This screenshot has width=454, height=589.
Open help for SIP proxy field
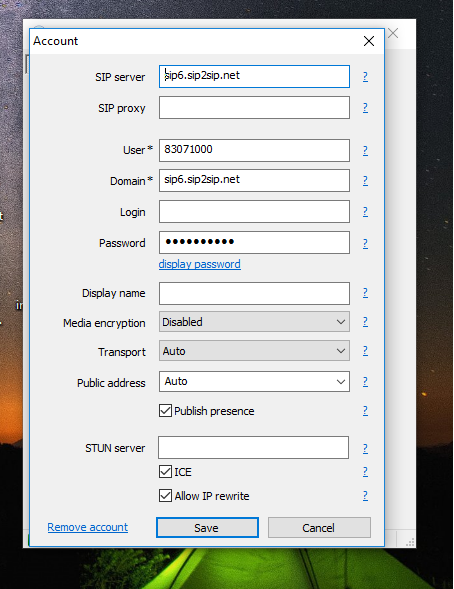pyautogui.click(x=365, y=108)
